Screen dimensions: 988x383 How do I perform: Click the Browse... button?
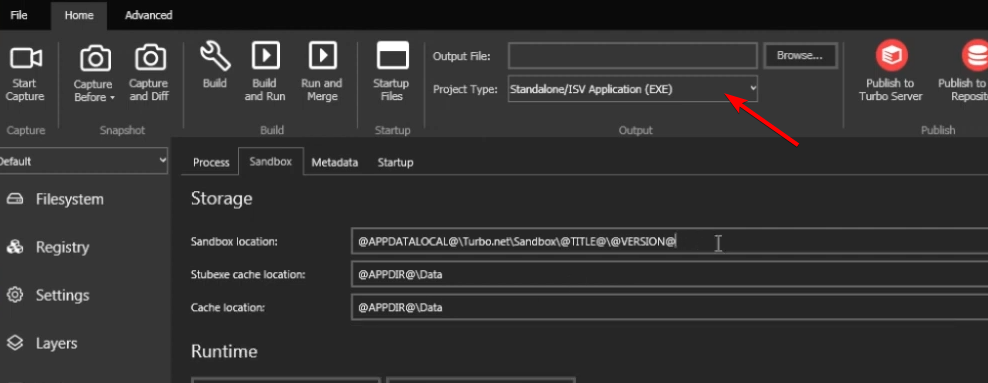[800, 55]
